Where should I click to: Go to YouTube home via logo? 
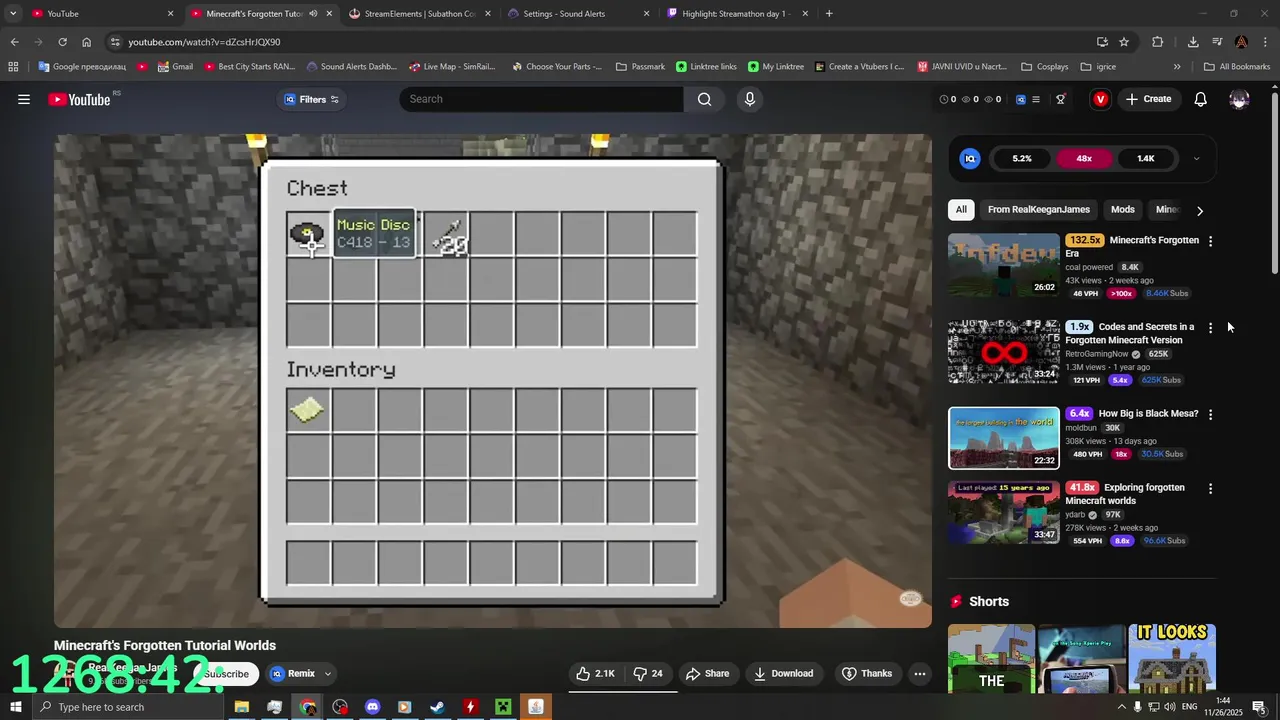[x=79, y=99]
